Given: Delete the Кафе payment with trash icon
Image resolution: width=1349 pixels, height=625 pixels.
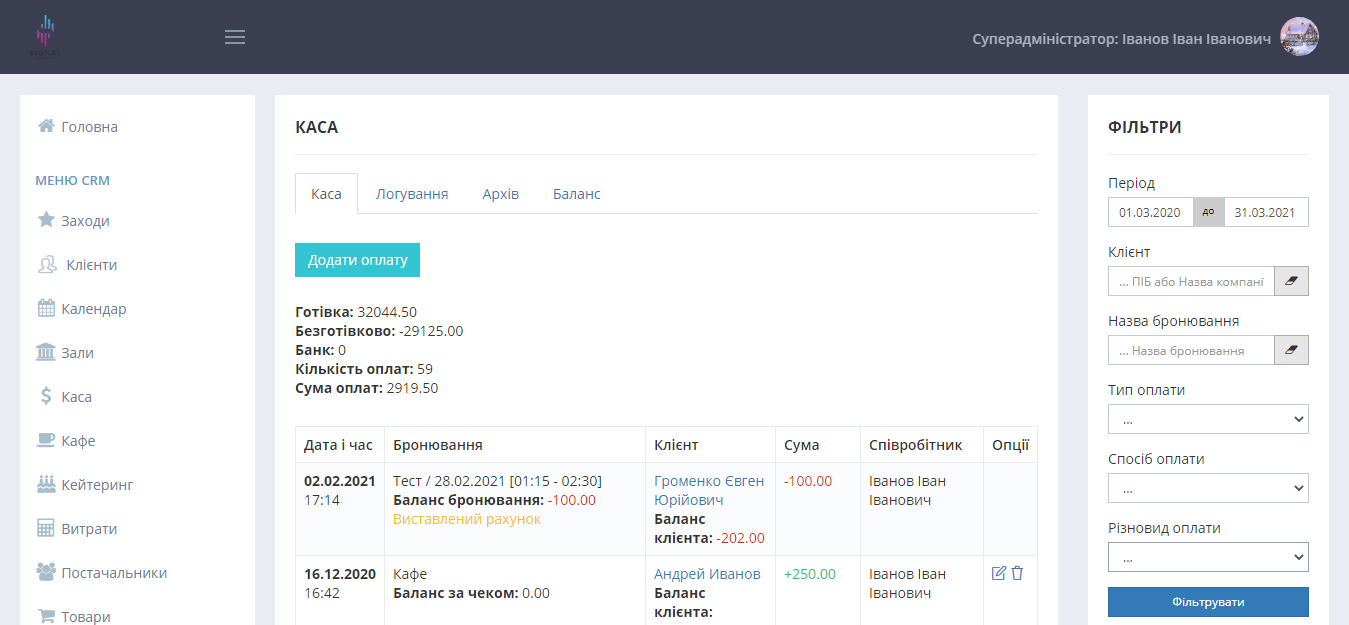Looking at the screenshot, I should pyautogui.click(x=1017, y=573).
